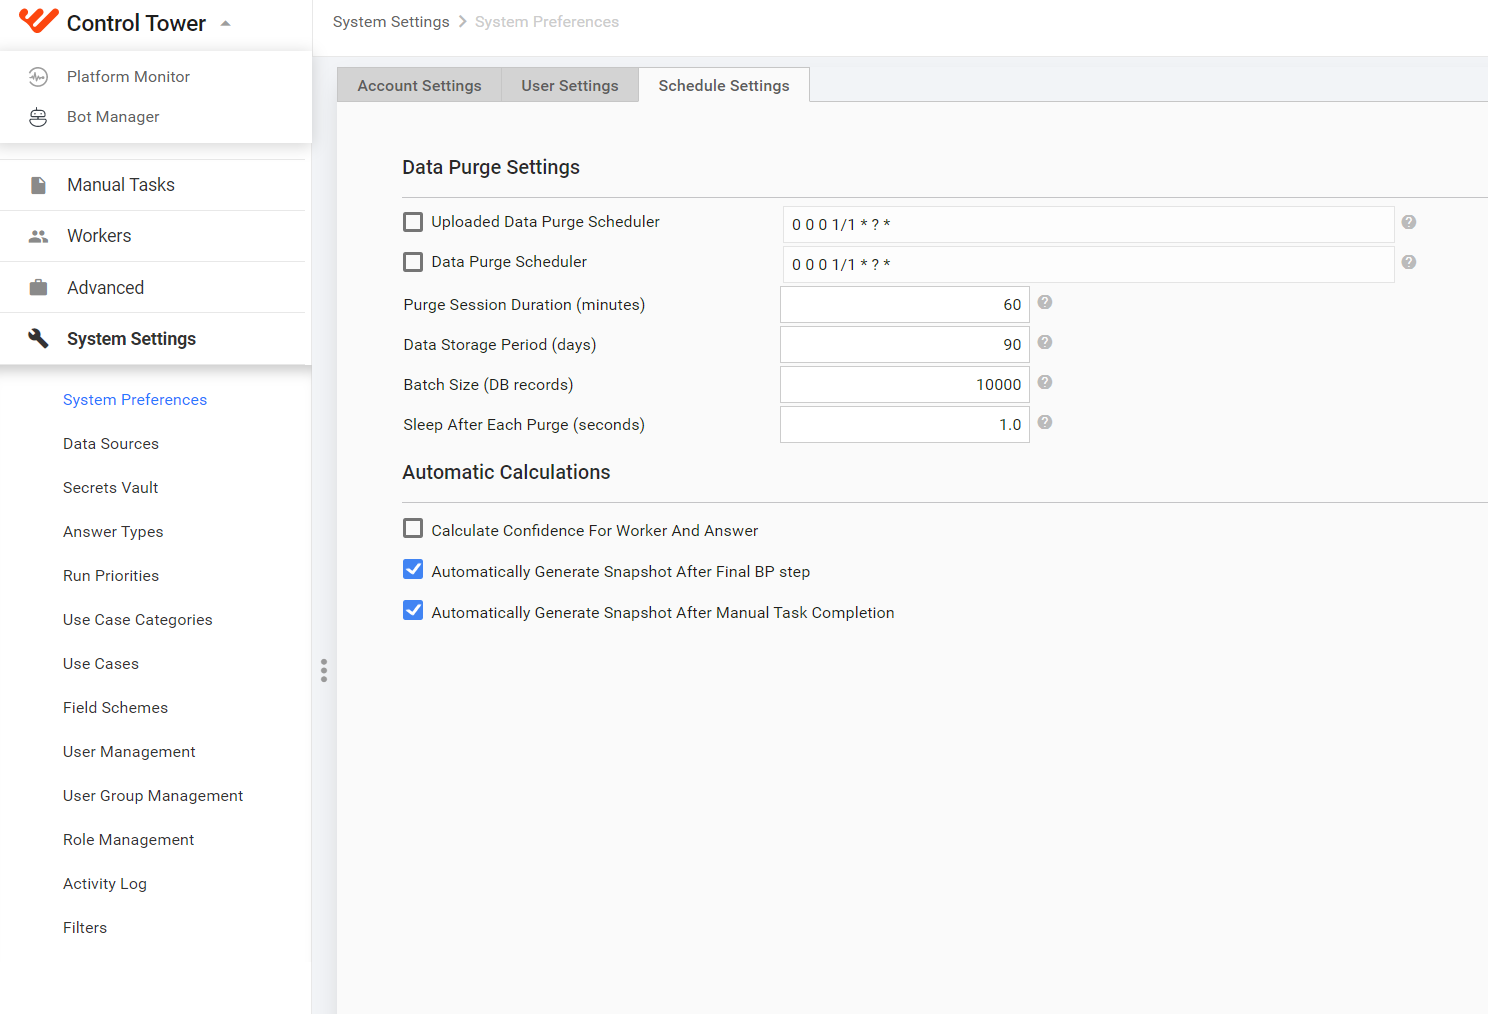Select System Preferences in sidebar
The width and height of the screenshot is (1488, 1014).
click(135, 400)
